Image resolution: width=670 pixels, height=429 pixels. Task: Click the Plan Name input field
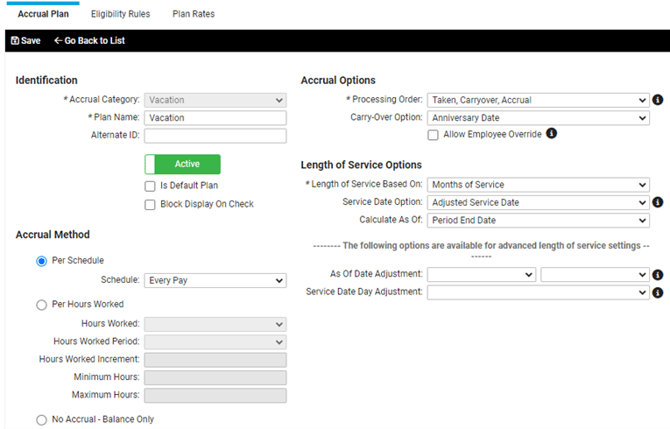pyautogui.click(x=215, y=118)
